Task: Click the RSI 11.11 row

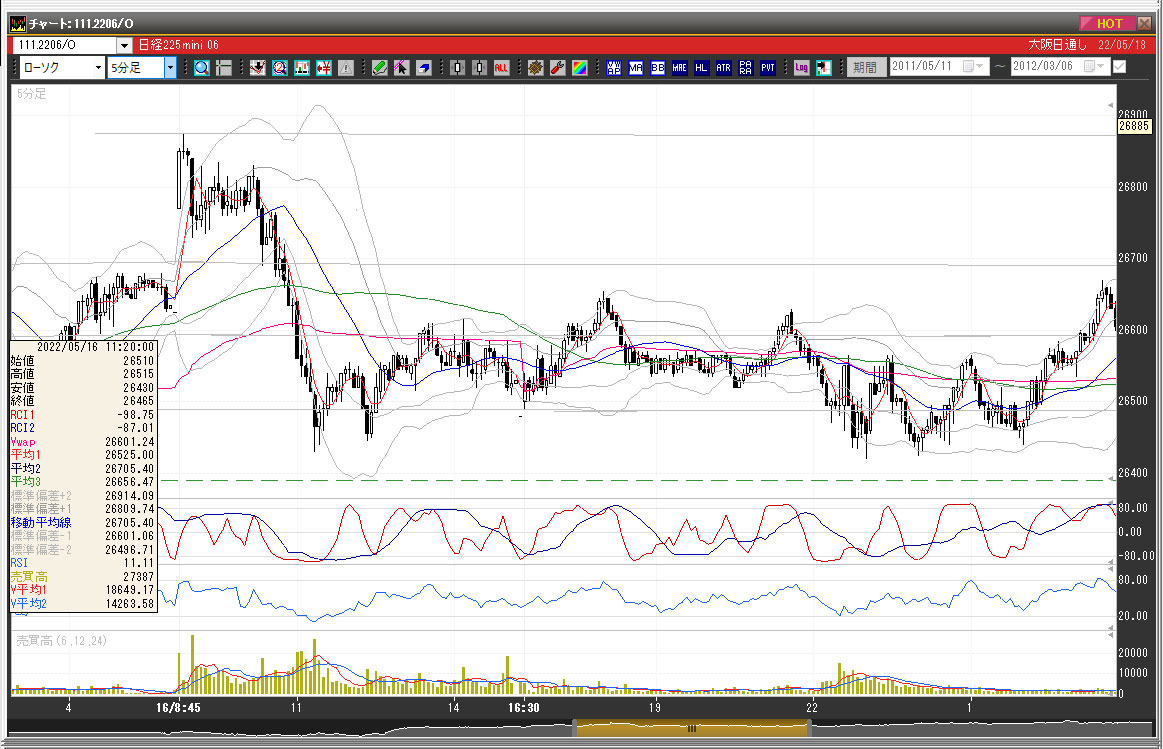Action: point(83,563)
